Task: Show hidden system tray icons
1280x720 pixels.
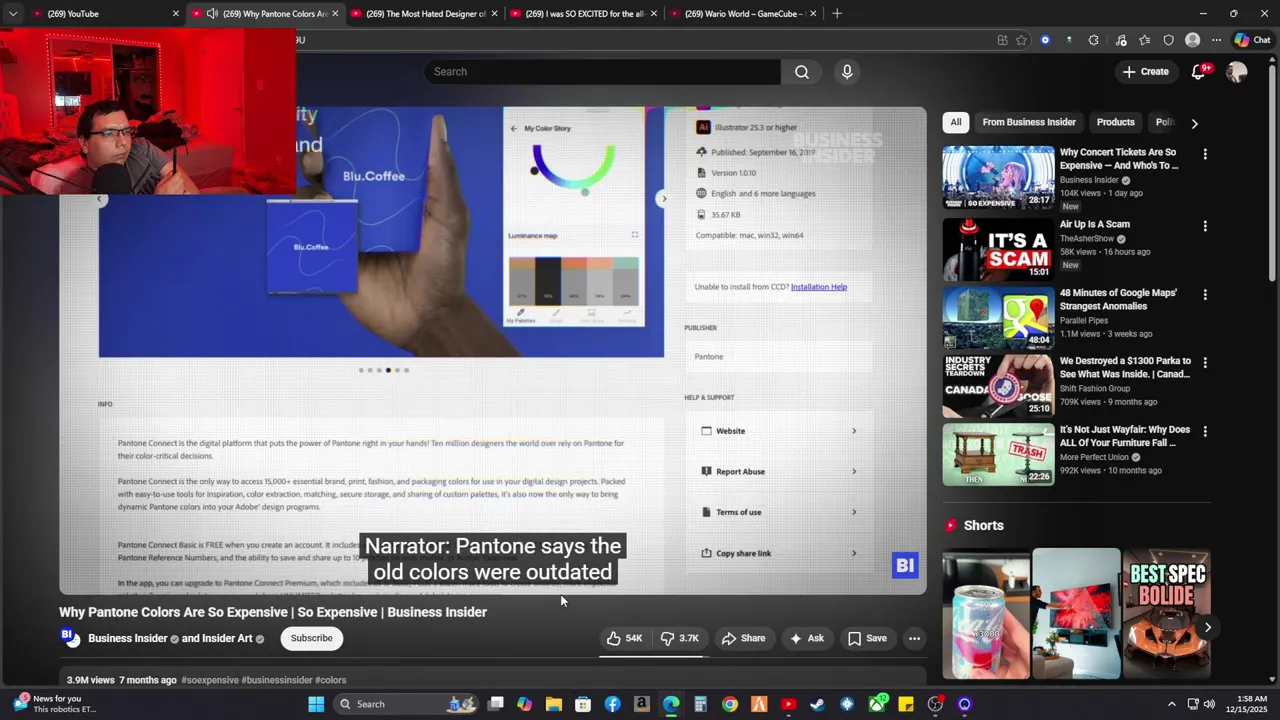Action: click(x=1172, y=704)
